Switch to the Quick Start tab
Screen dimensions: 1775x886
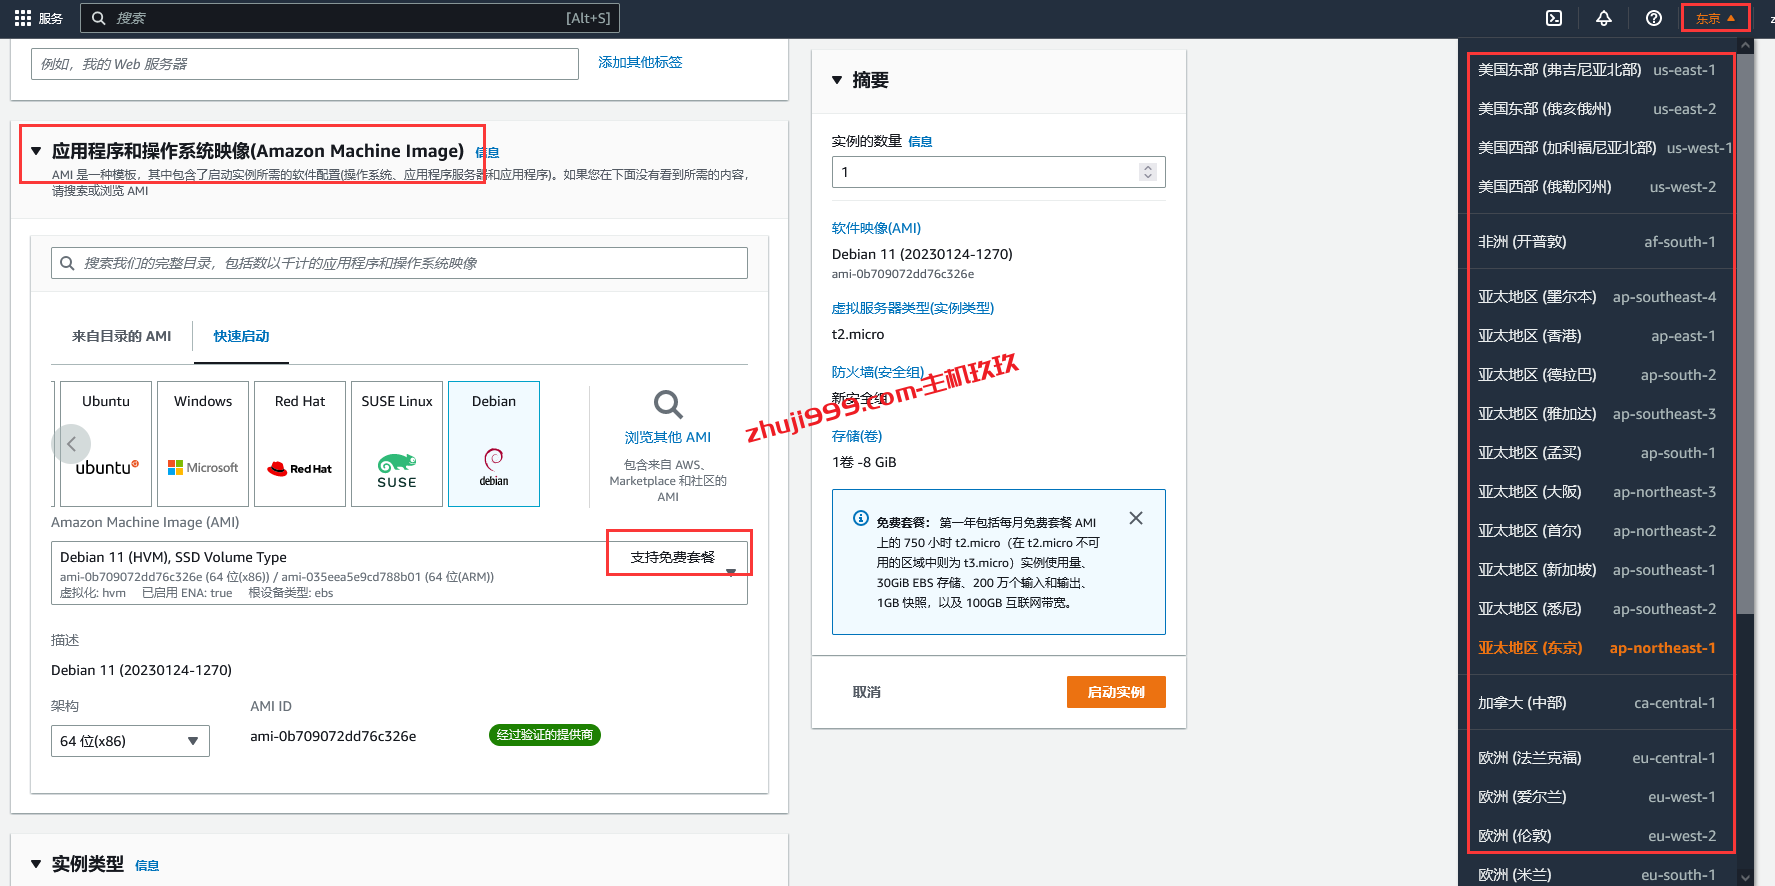[x=241, y=336]
